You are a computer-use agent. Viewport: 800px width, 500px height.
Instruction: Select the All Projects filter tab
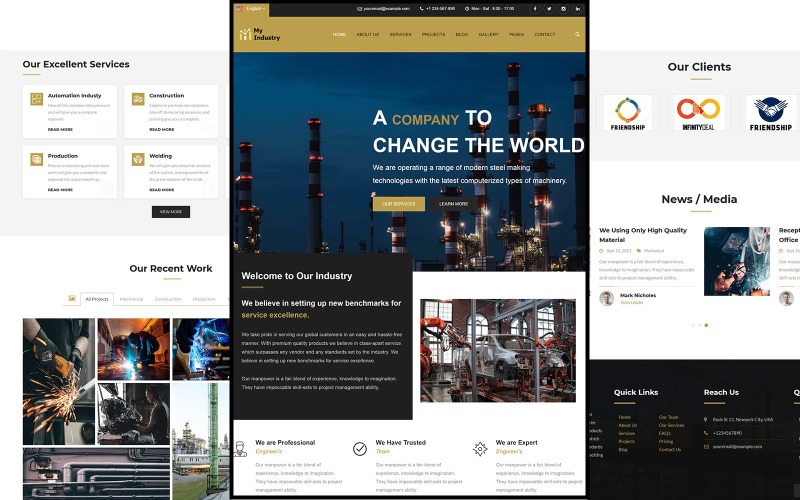pos(97,299)
